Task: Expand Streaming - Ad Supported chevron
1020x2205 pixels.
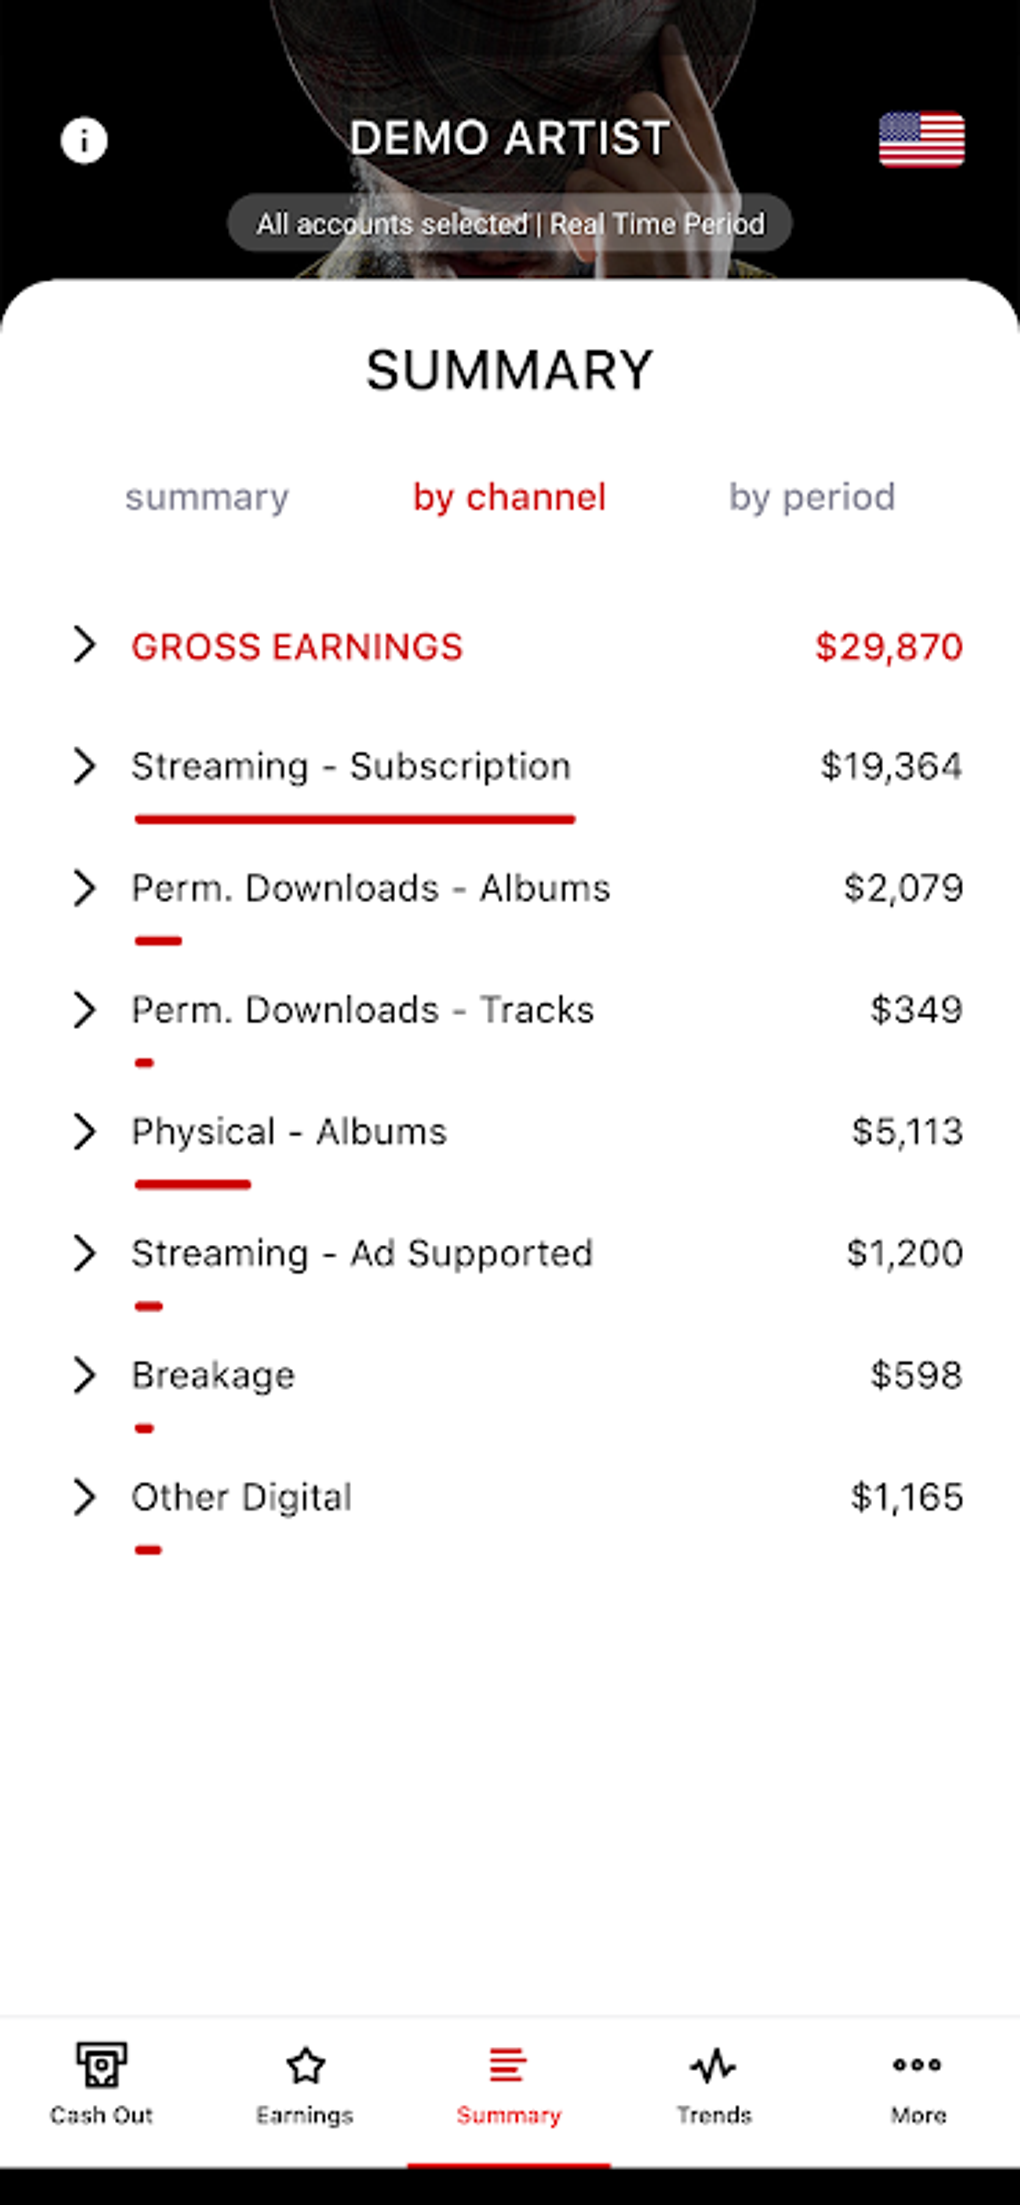Action: click(x=85, y=1253)
